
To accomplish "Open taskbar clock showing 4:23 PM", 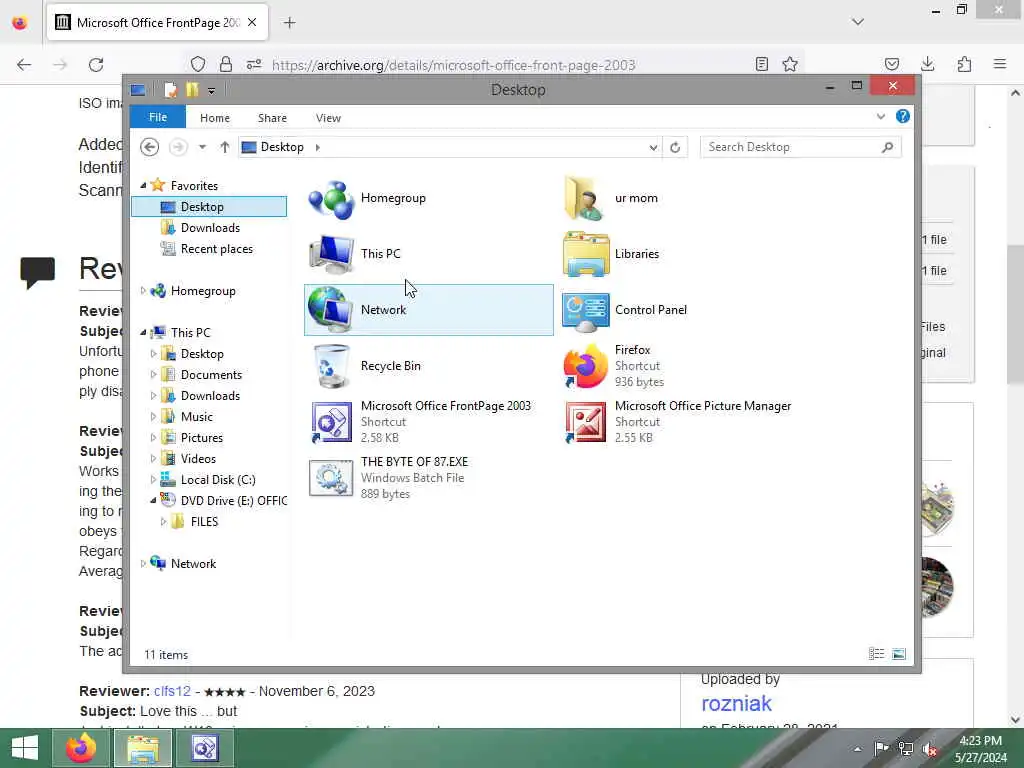I will 980,749.
